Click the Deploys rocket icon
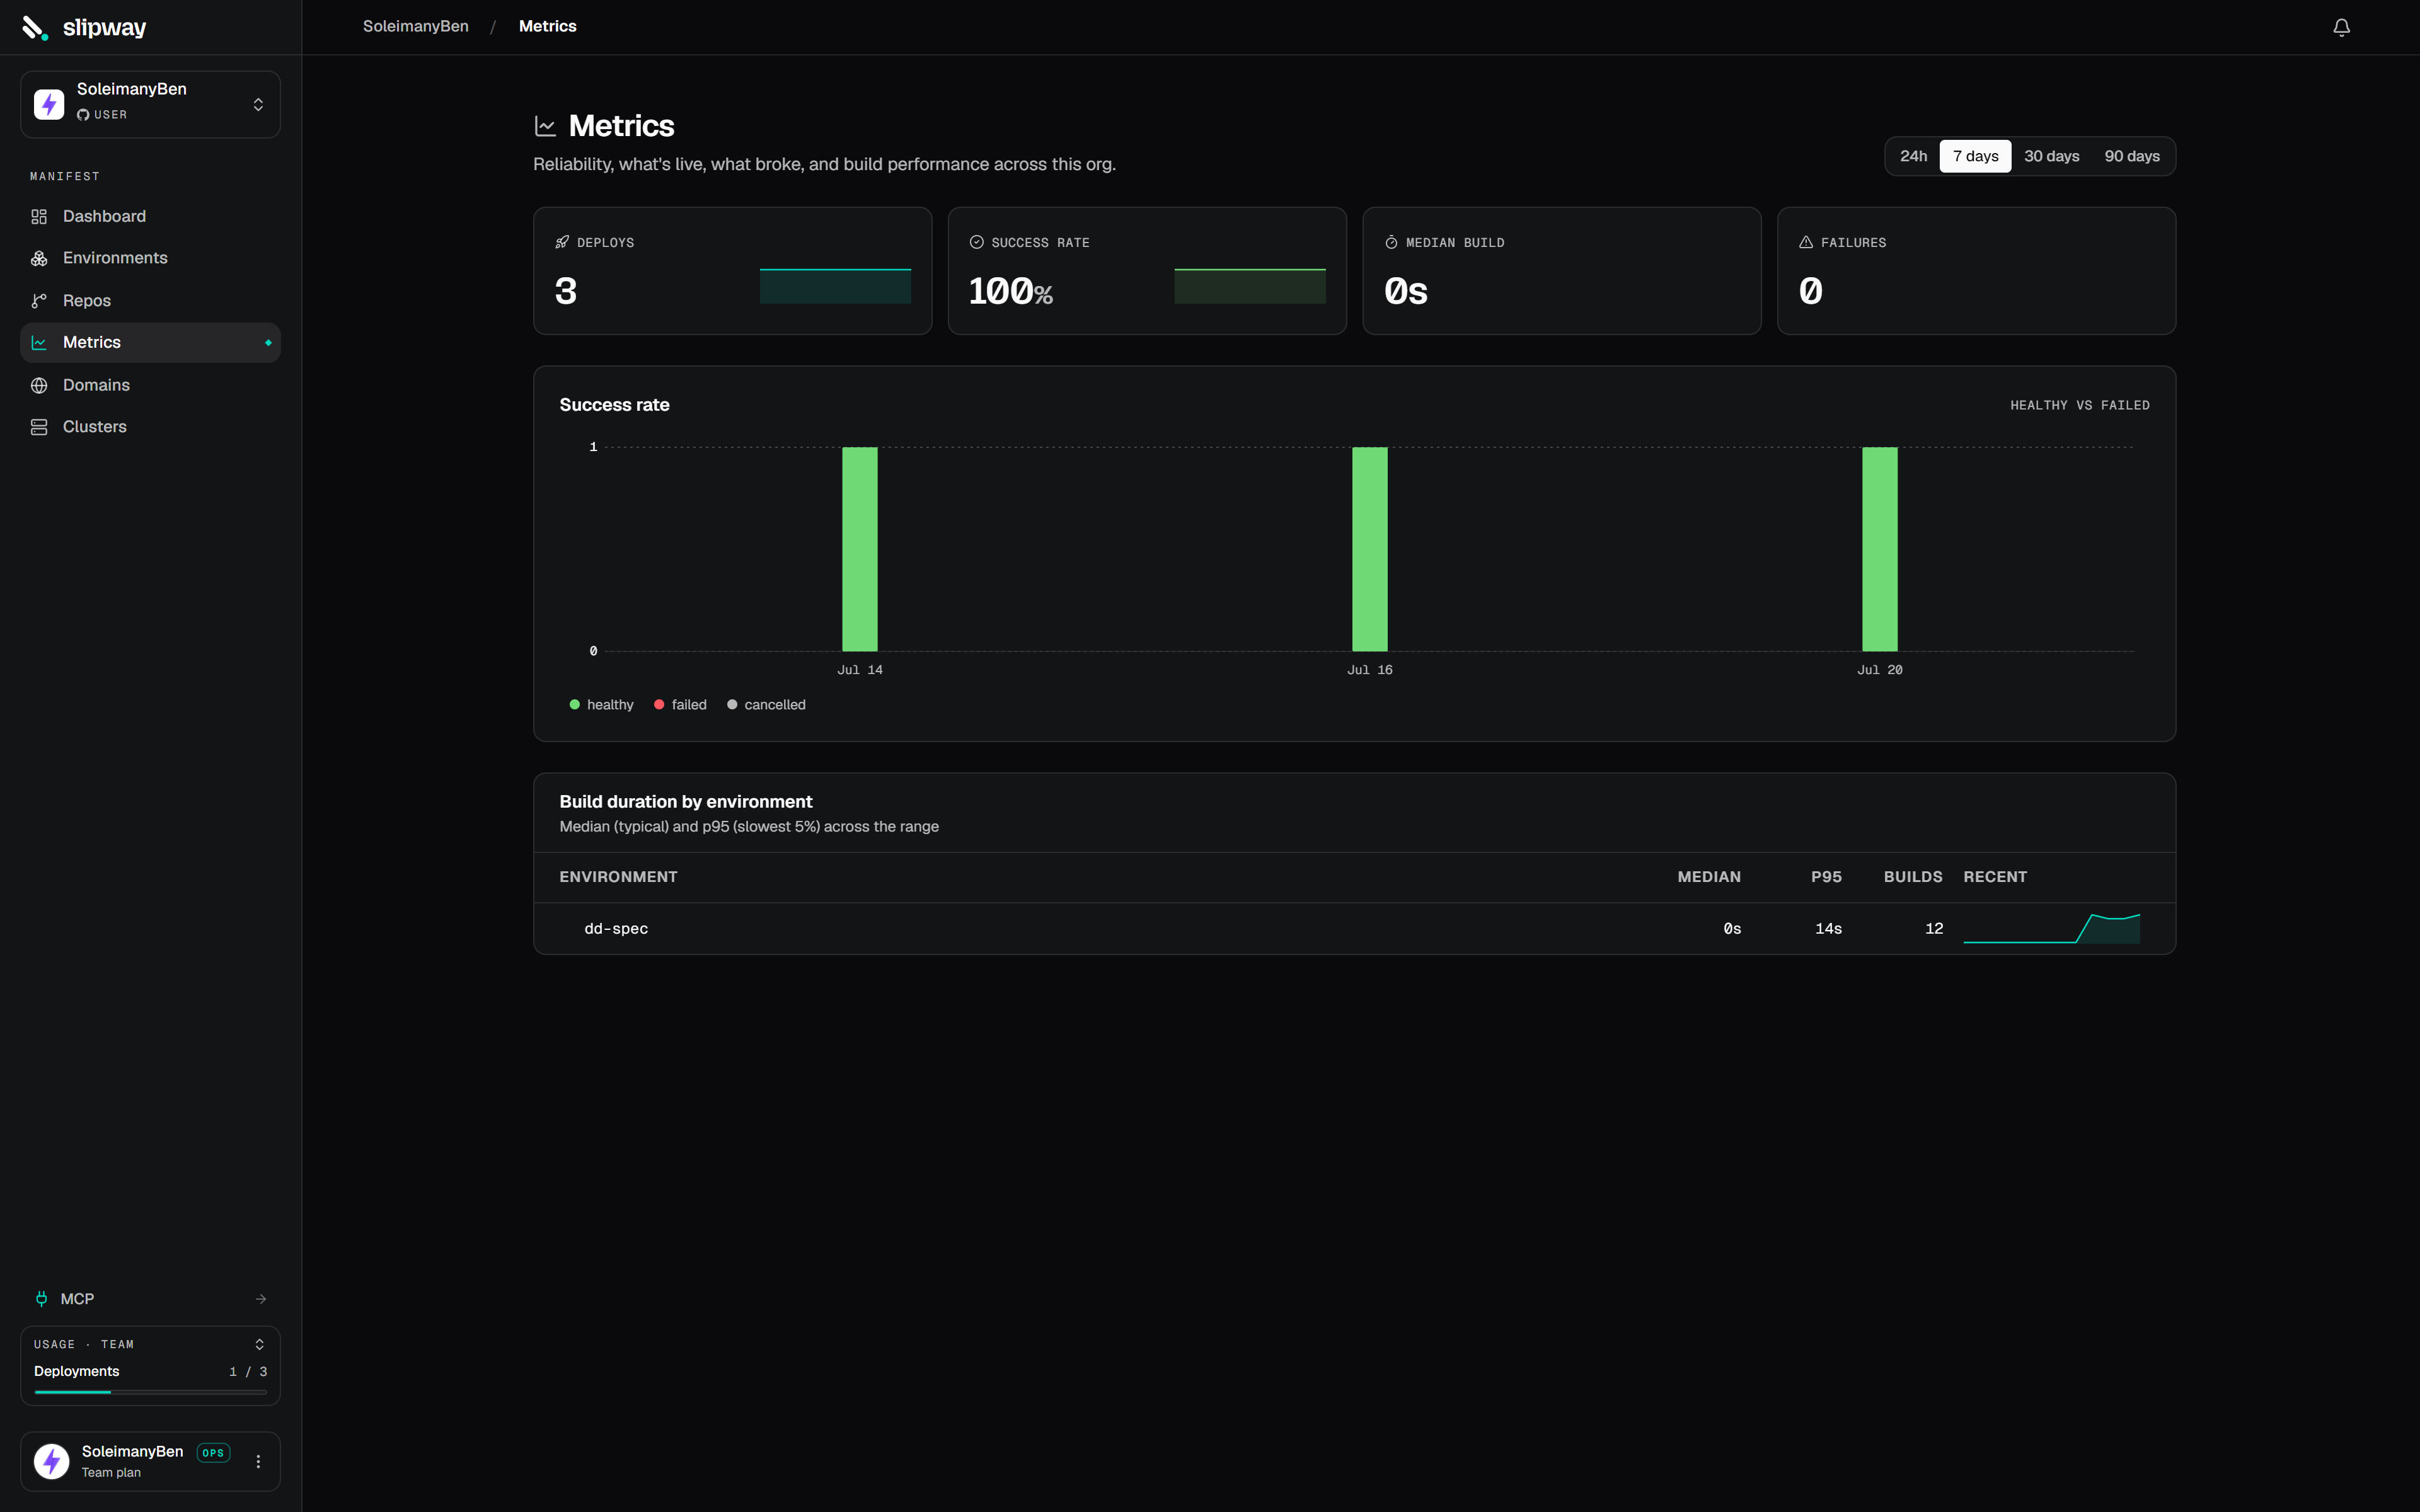2420x1512 pixels. pos(562,242)
